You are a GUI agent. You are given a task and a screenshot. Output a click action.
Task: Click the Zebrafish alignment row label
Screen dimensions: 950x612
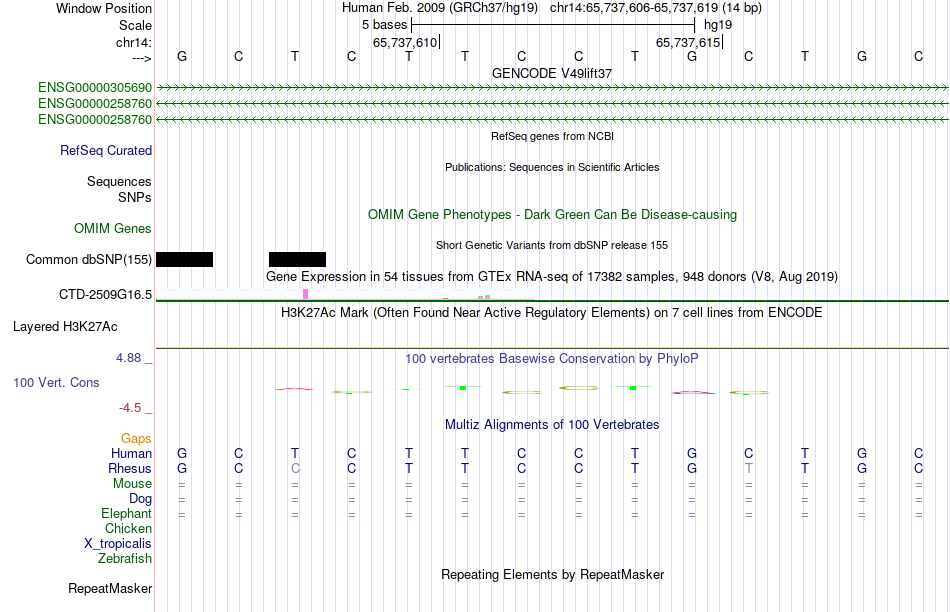(125, 558)
